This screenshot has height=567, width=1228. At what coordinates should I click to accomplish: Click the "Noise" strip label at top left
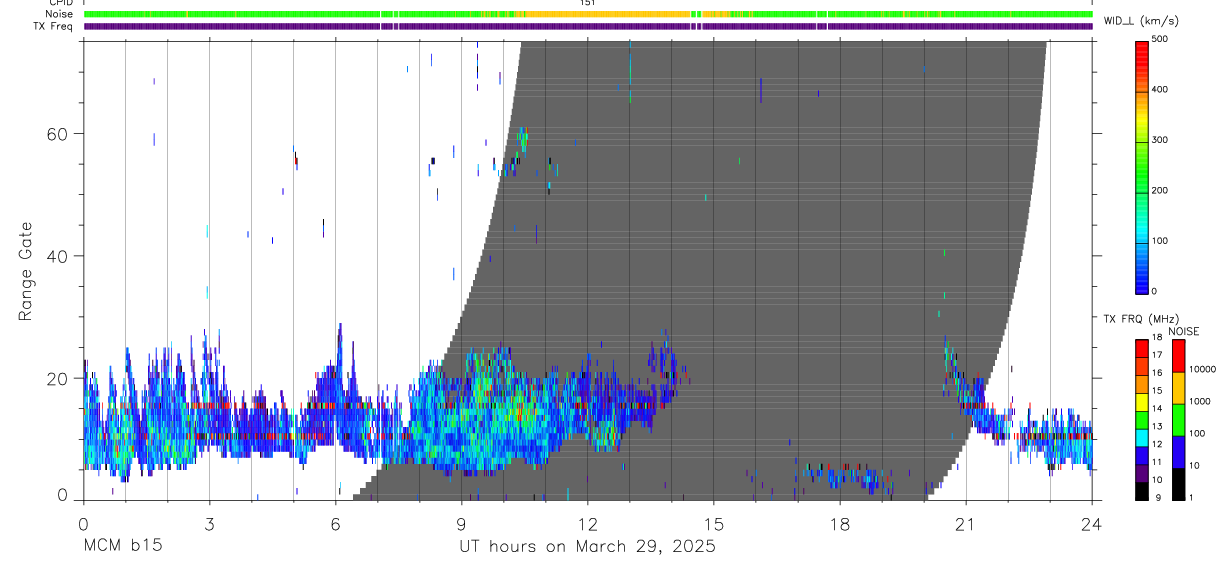tap(59, 14)
